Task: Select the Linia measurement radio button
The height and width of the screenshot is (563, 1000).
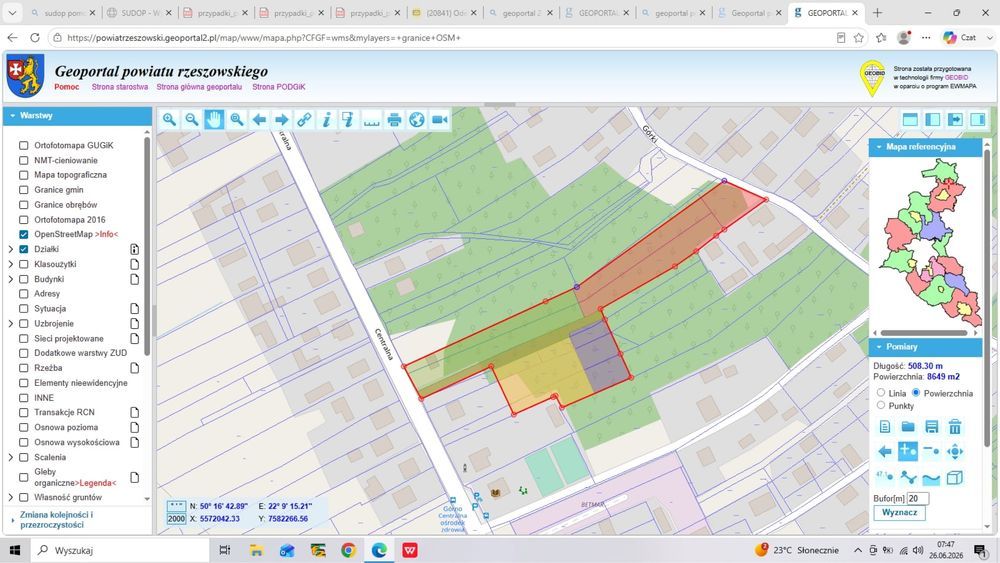Action: [x=881, y=393]
